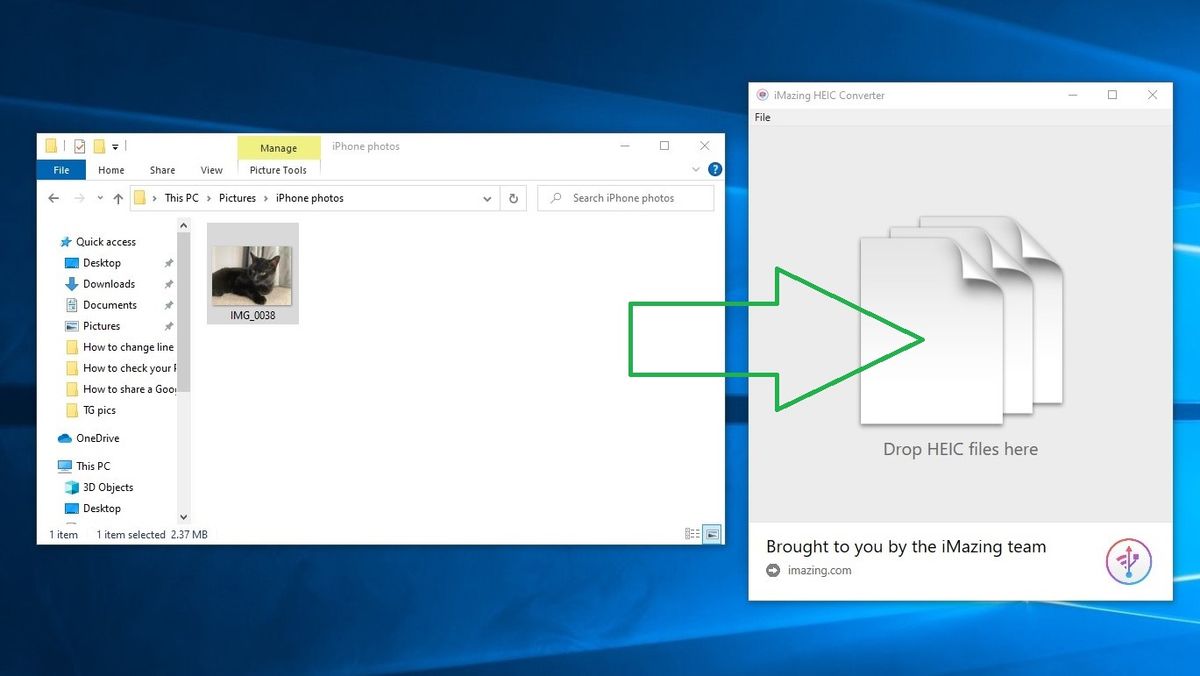The width and height of the screenshot is (1200, 676).
Task: Switch to large thumbnails view toggle
Action: (711, 533)
